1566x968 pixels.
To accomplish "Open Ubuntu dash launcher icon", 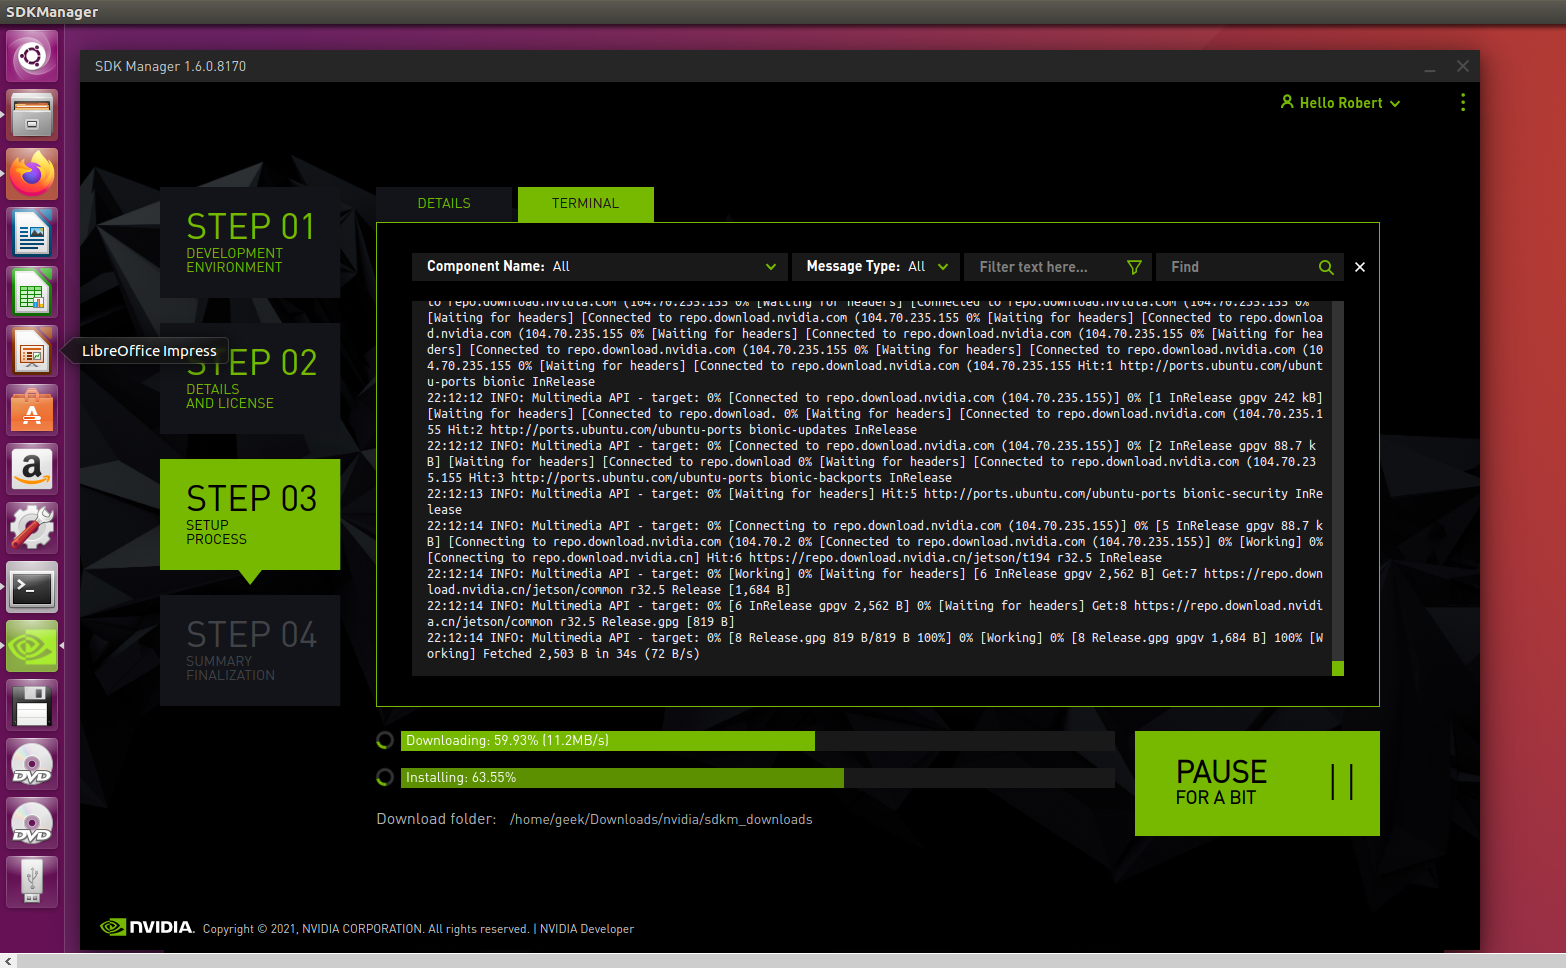I will click(32, 55).
